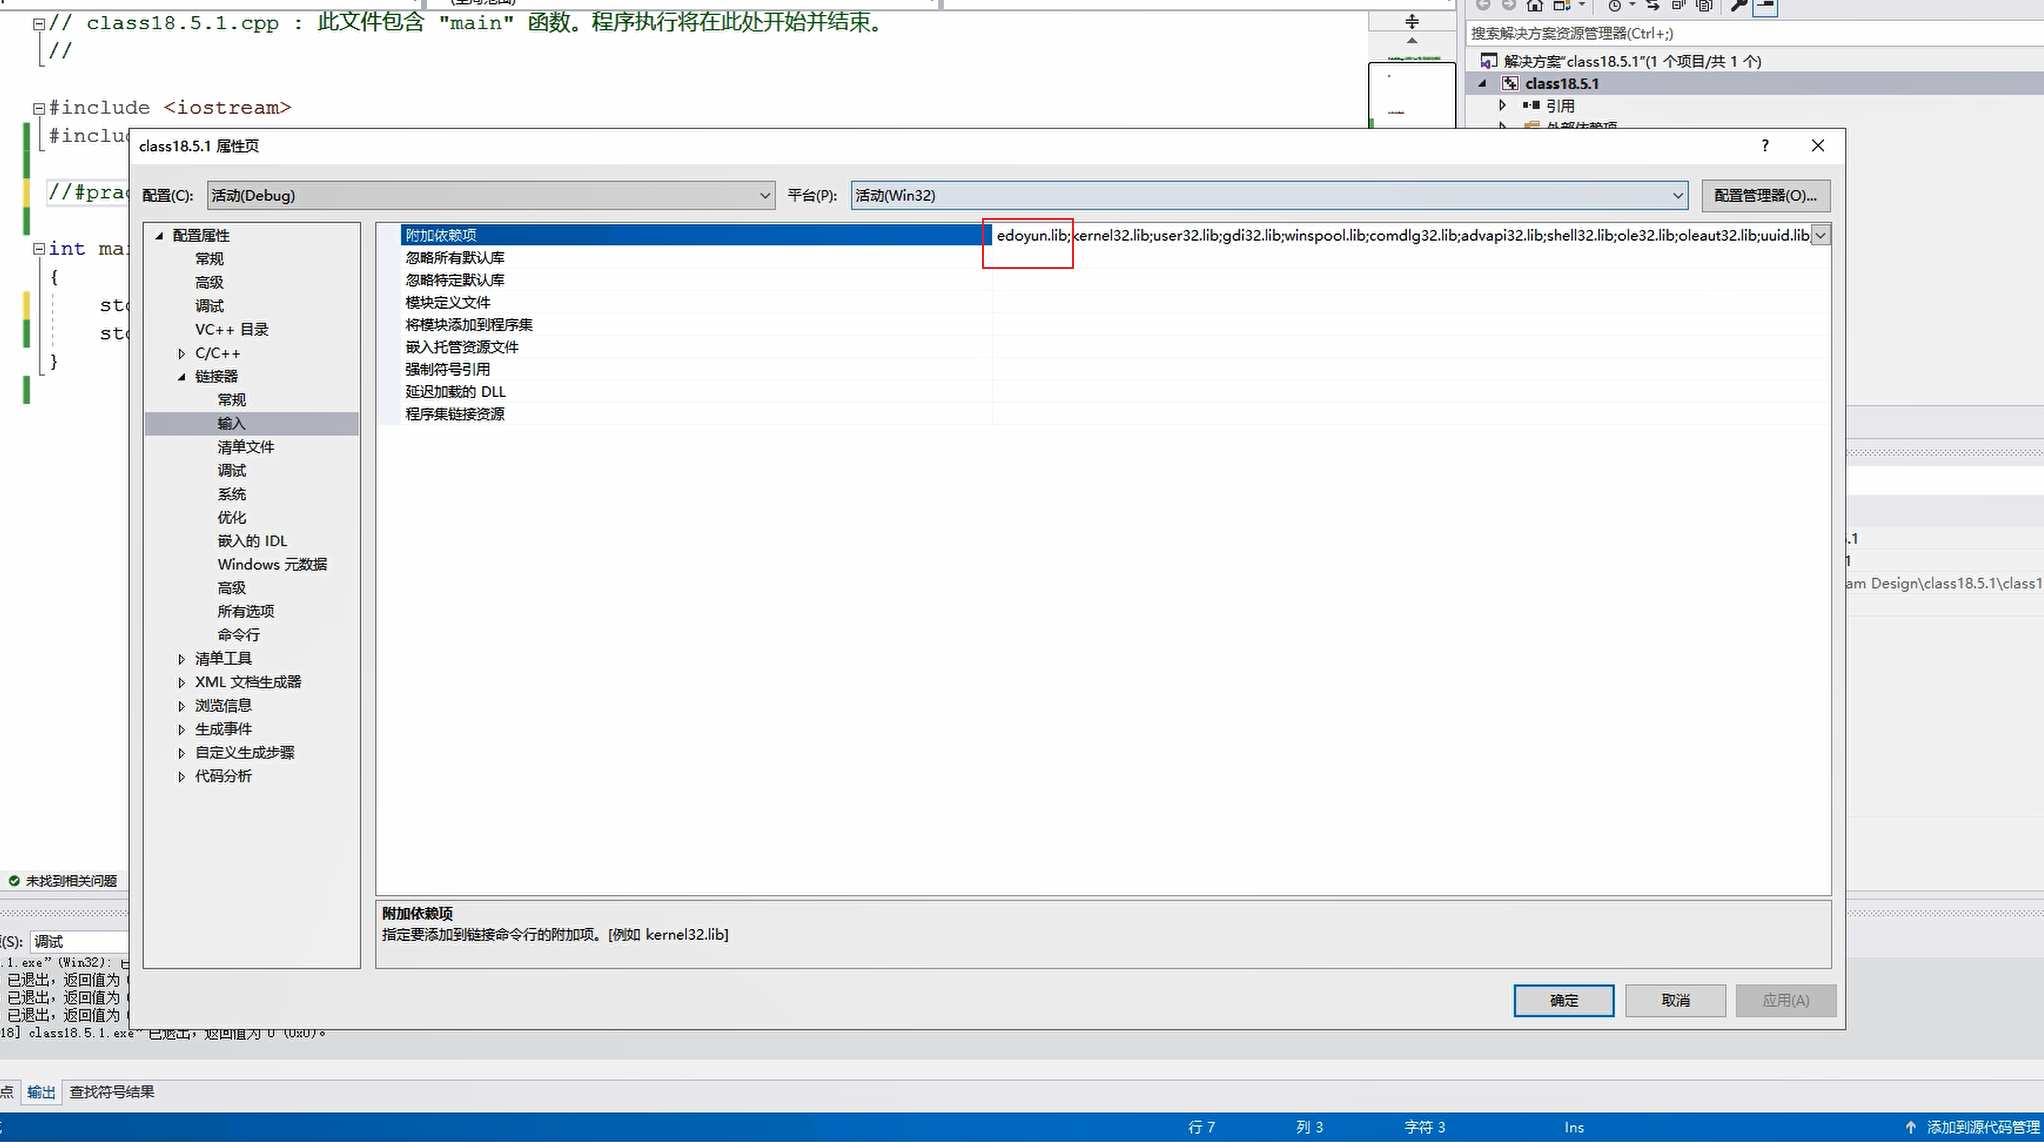Switch to the 查找符号结果 tab
The image size is (2044, 1142).
[112, 1092]
